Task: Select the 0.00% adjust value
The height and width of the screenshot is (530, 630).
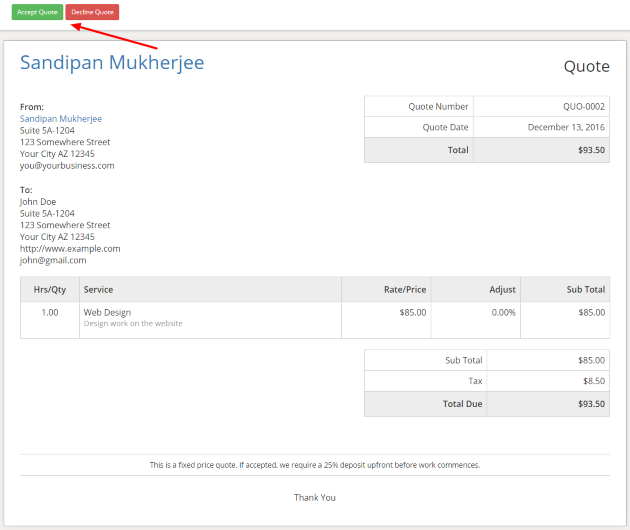Action: [503, 313]
